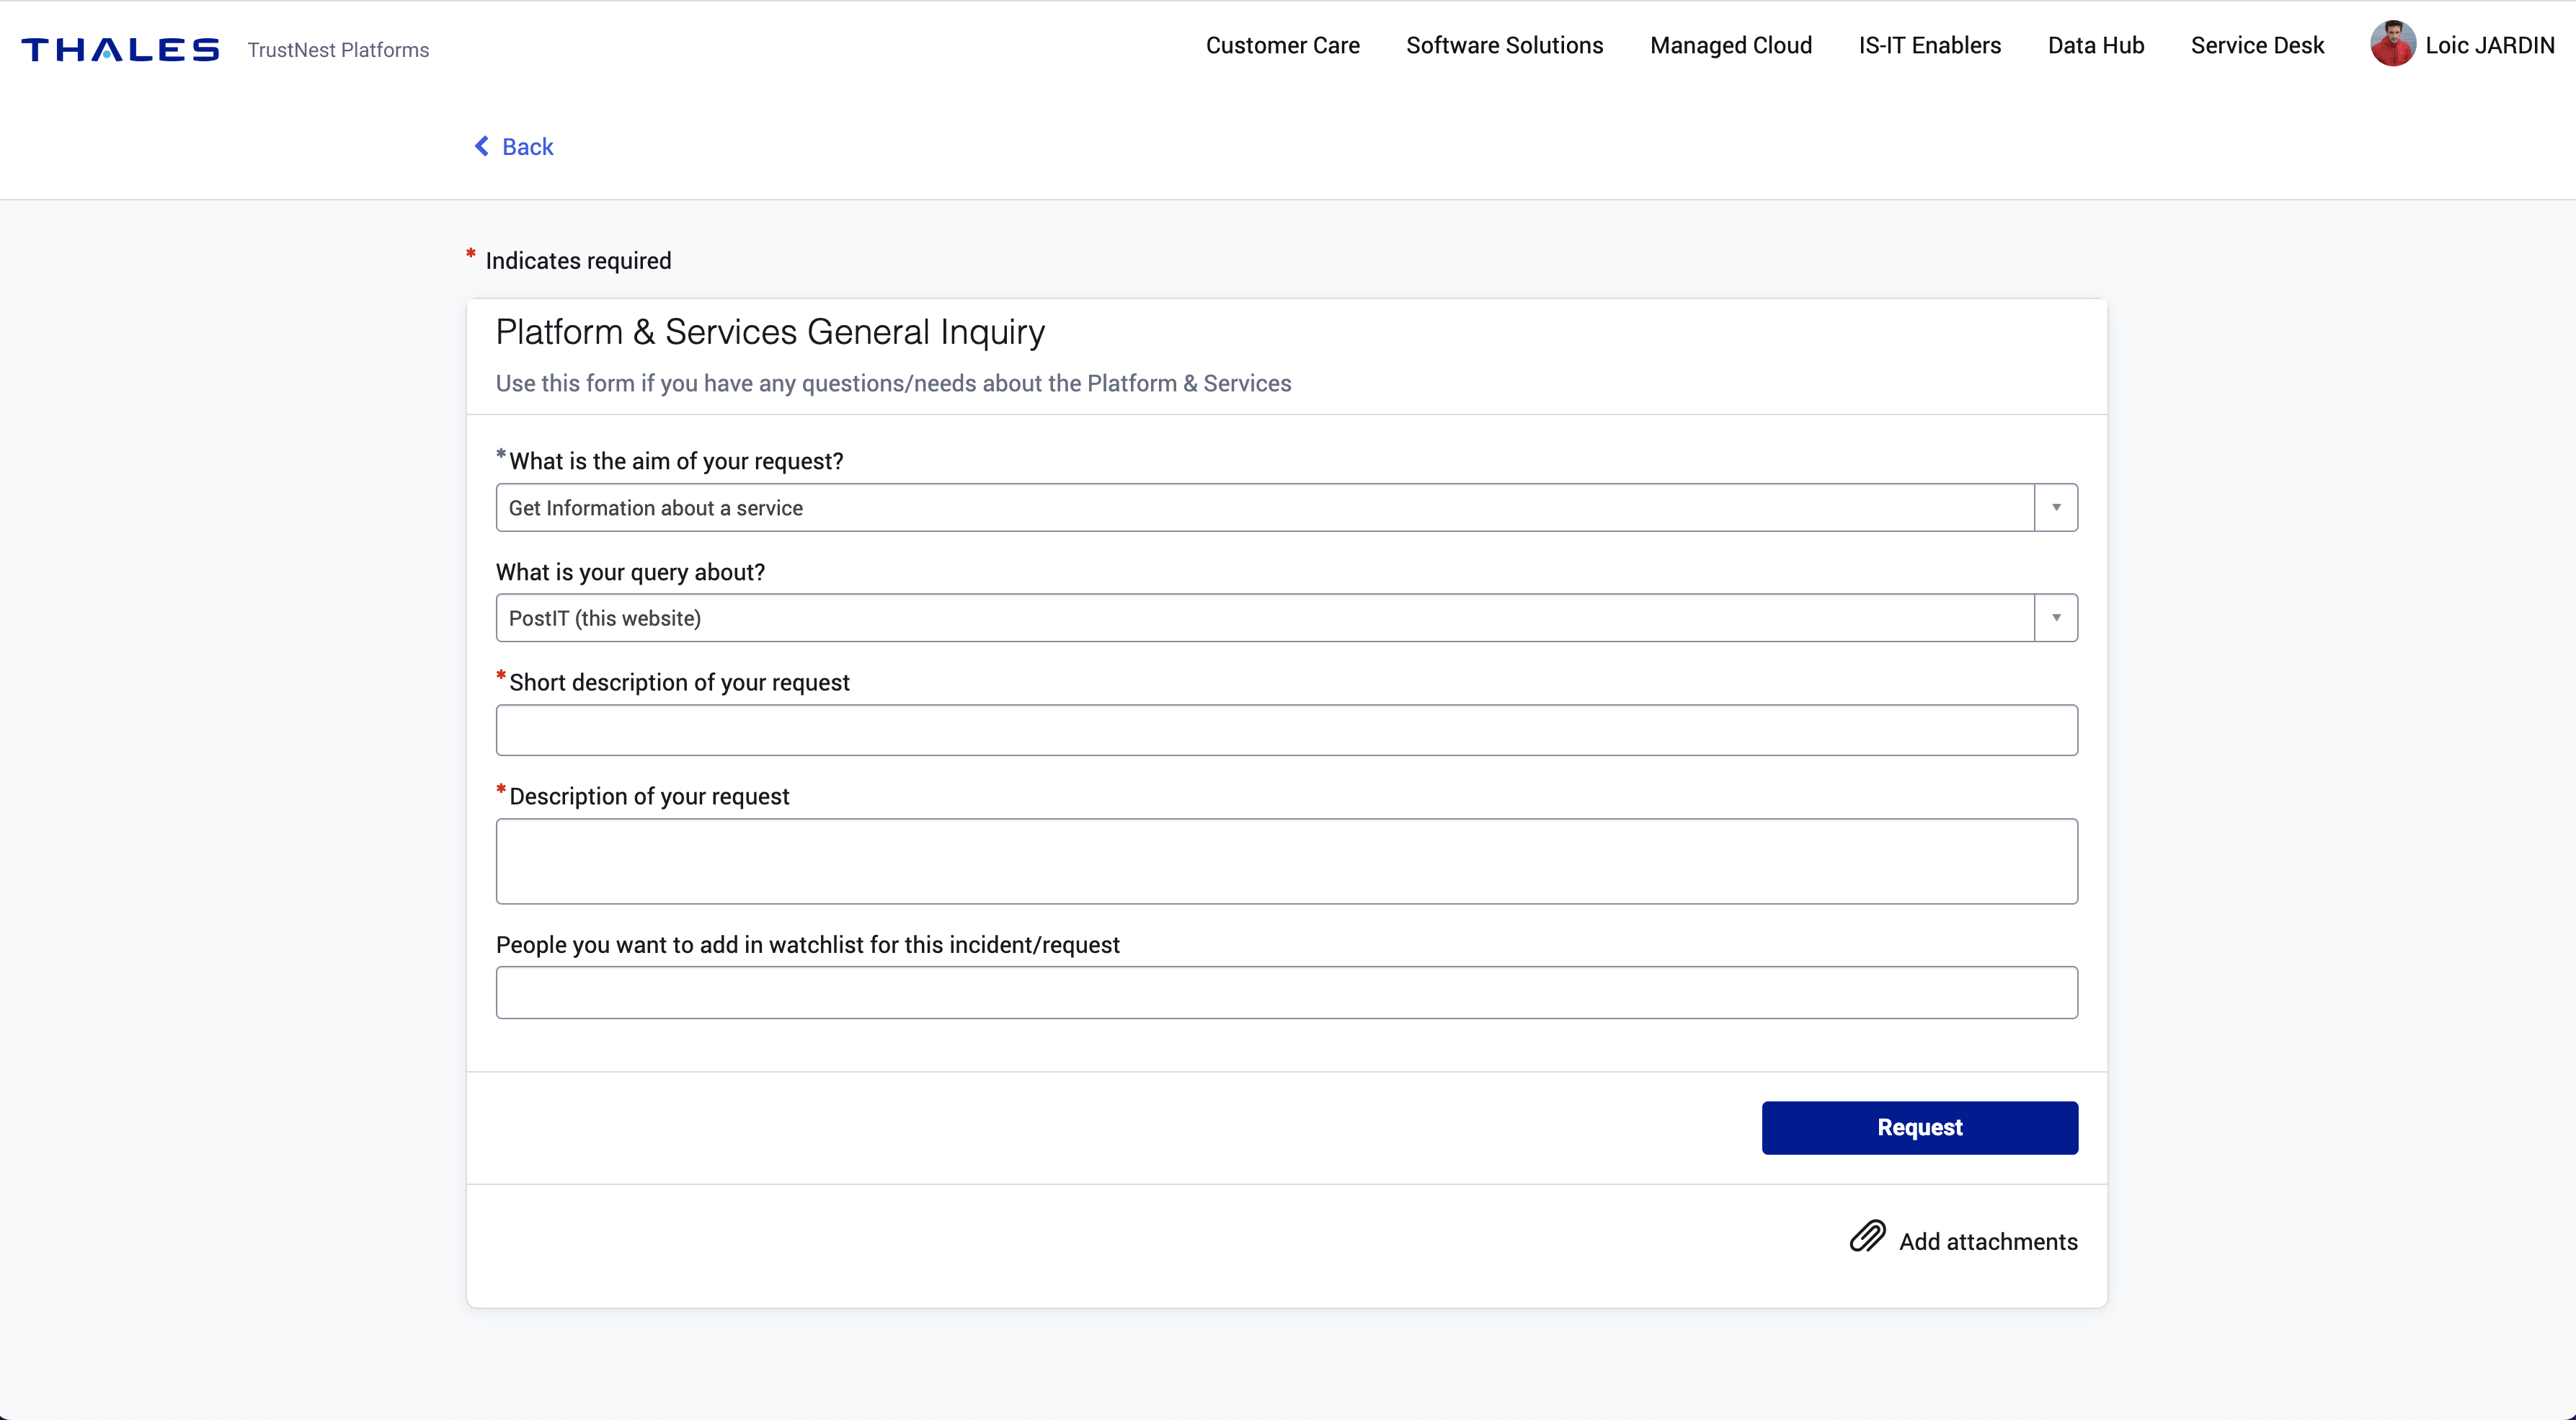Open the Managed Cloud menu

tap(1731, 46)
